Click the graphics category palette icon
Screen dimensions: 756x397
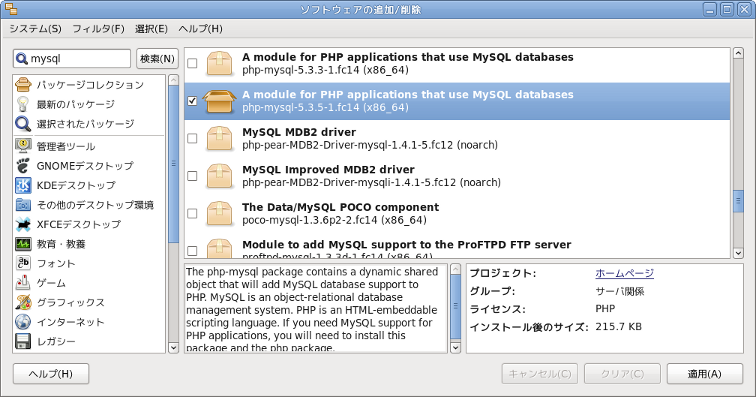click(23, 302)
